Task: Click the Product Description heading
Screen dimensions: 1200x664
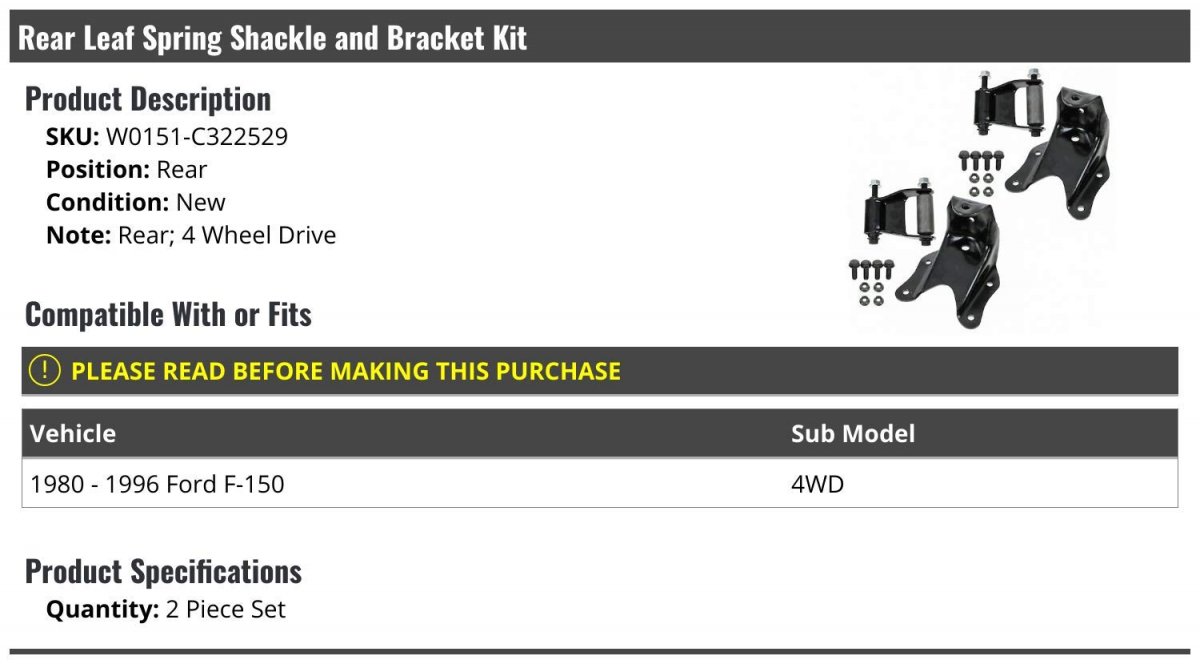Action: pos(148,99)
